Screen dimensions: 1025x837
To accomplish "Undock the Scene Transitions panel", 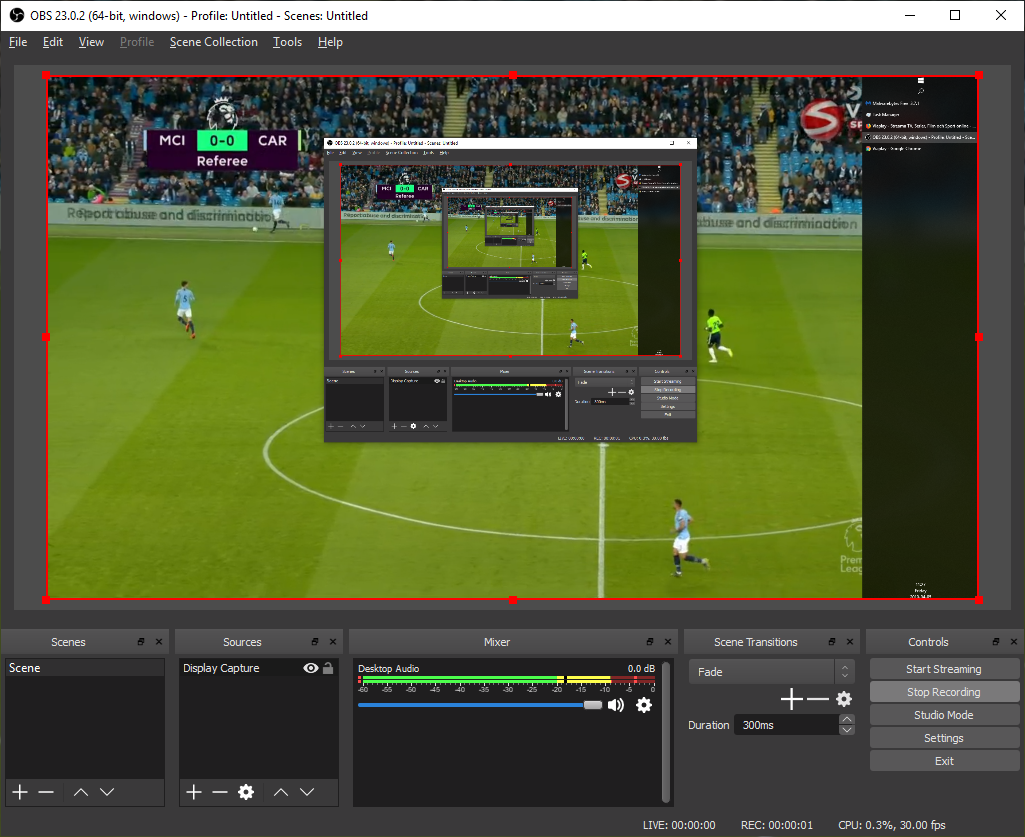I will 832,641.
